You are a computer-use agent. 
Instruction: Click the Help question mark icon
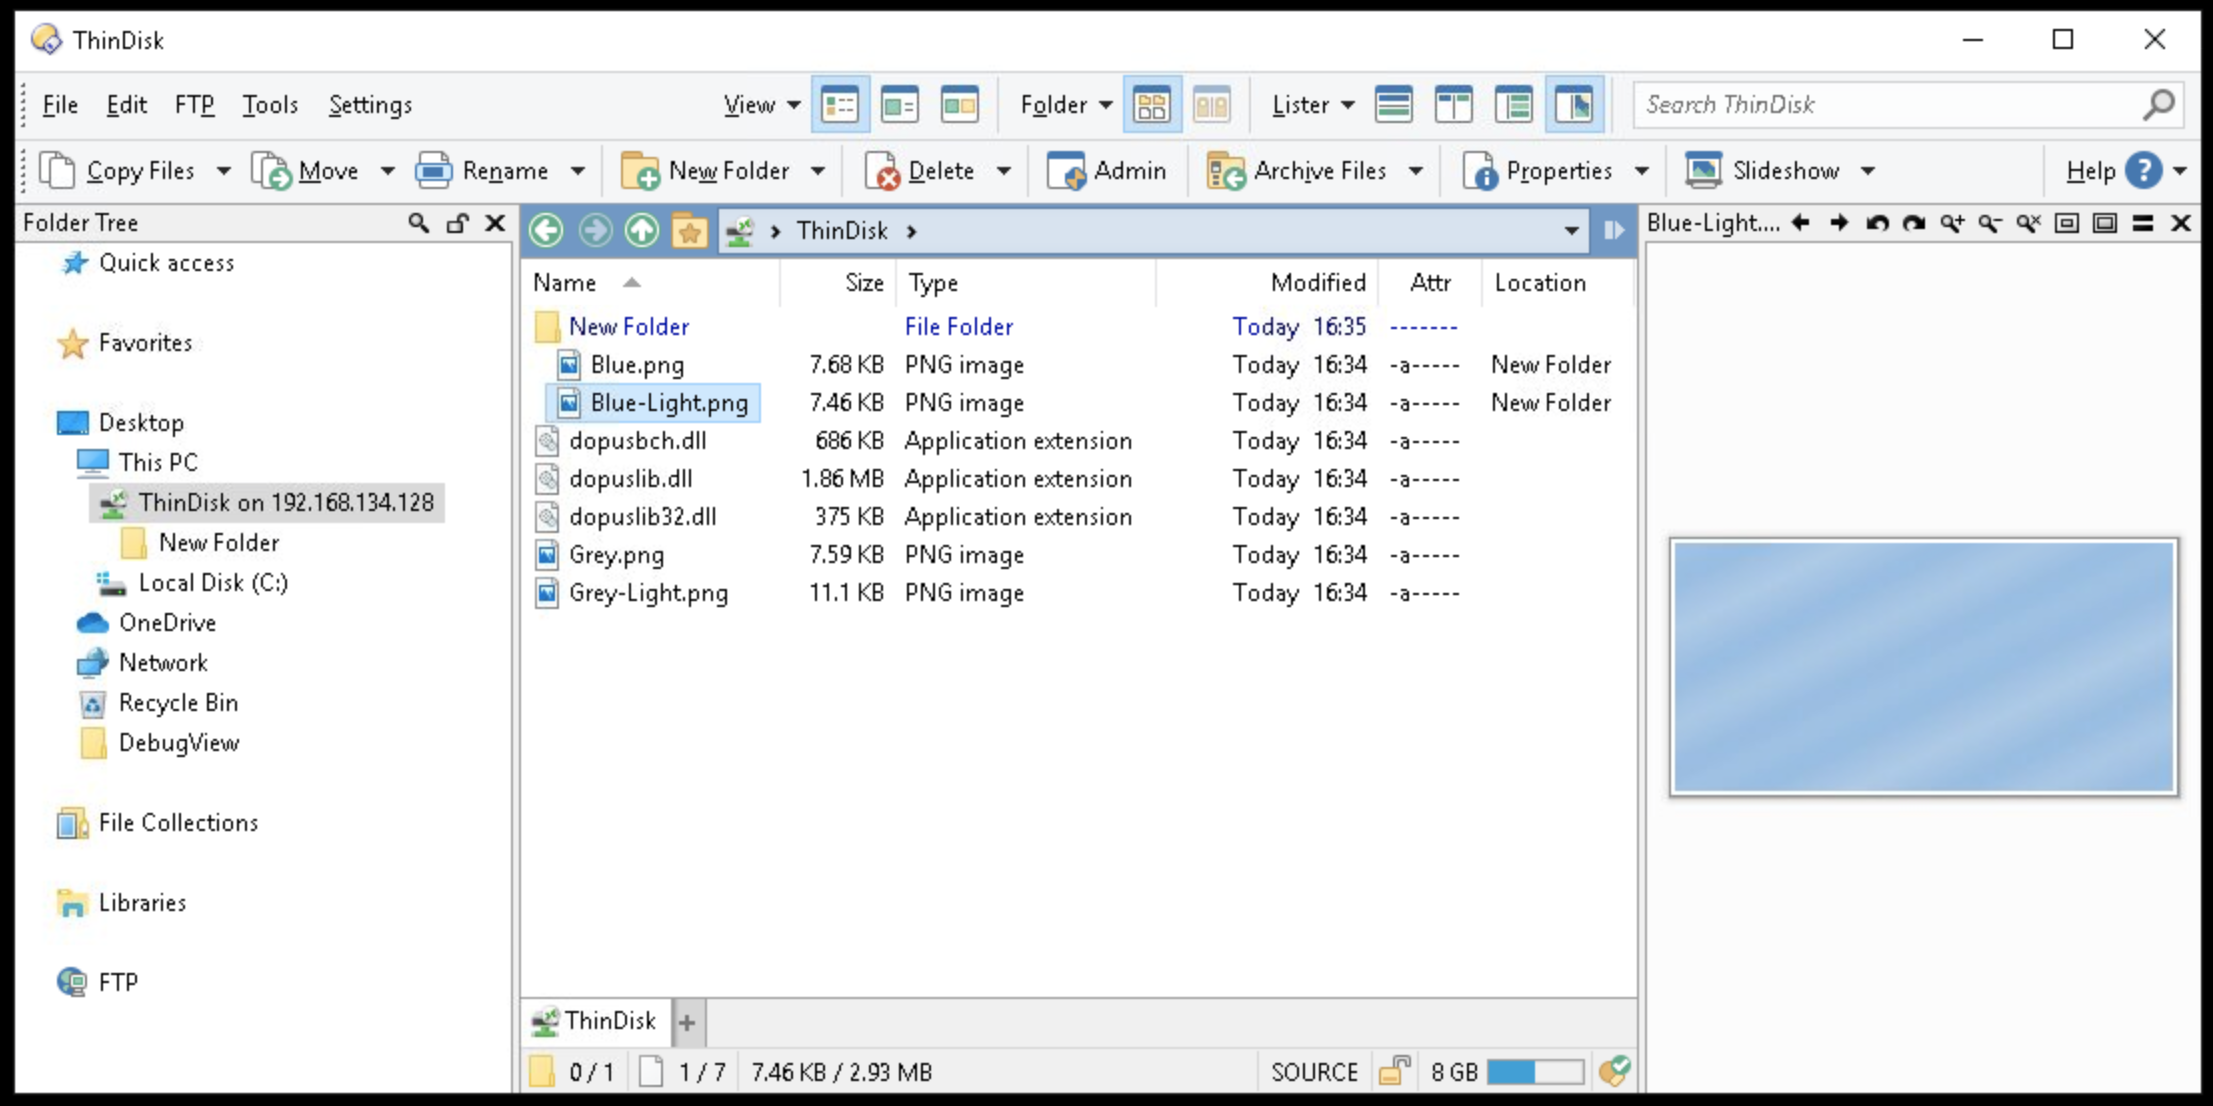tap(2143, 172)
